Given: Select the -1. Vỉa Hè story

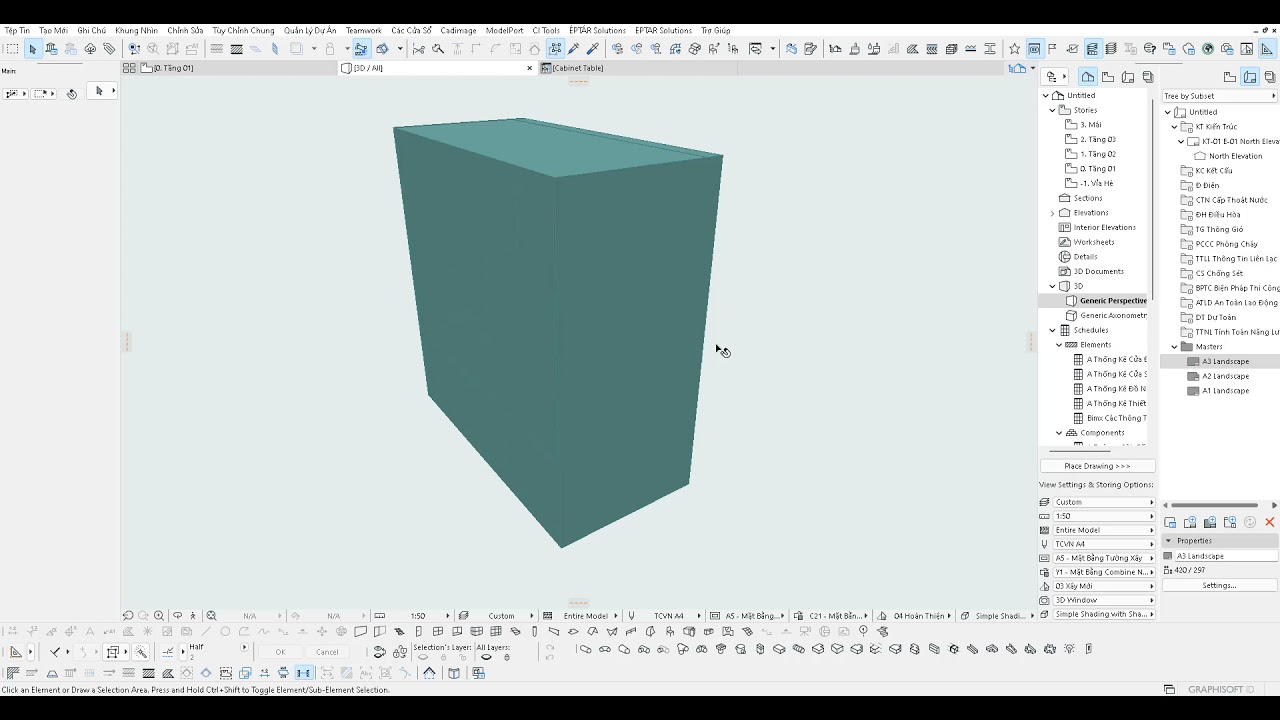Looking at the screenshot, I should click(x=1096, y=184).
